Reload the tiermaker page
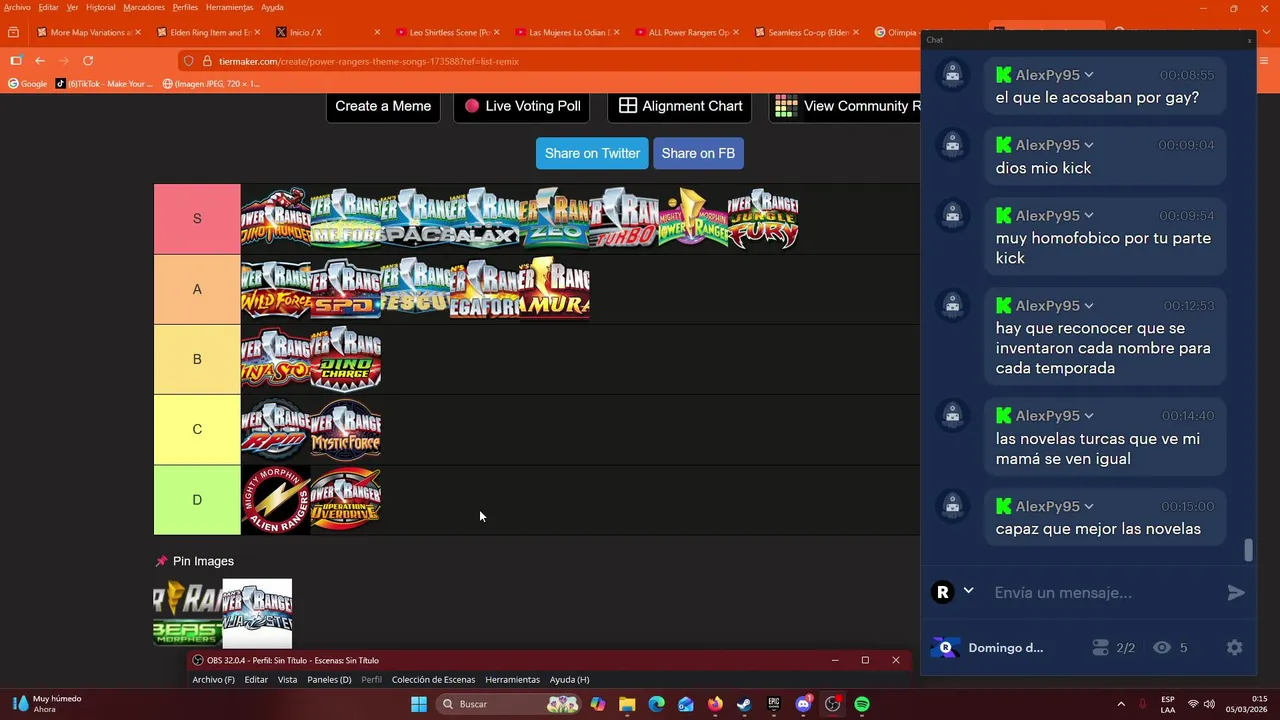 click(x=88, y=61)
